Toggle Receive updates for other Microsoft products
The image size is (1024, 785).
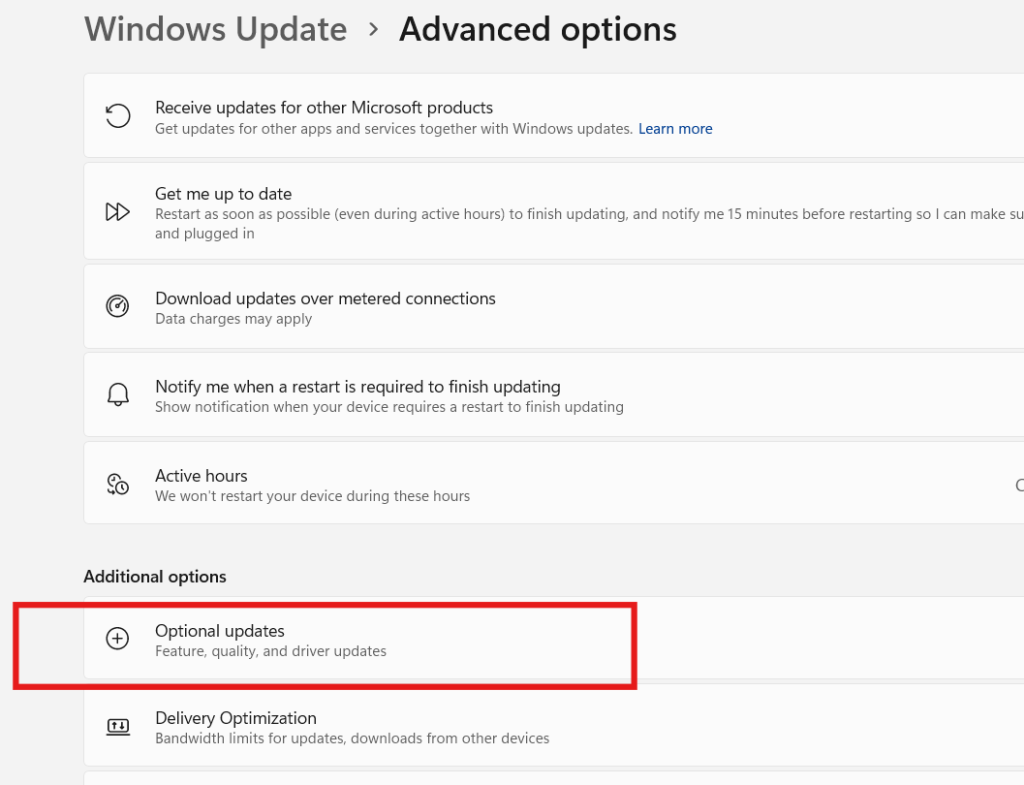coord(500,115)
